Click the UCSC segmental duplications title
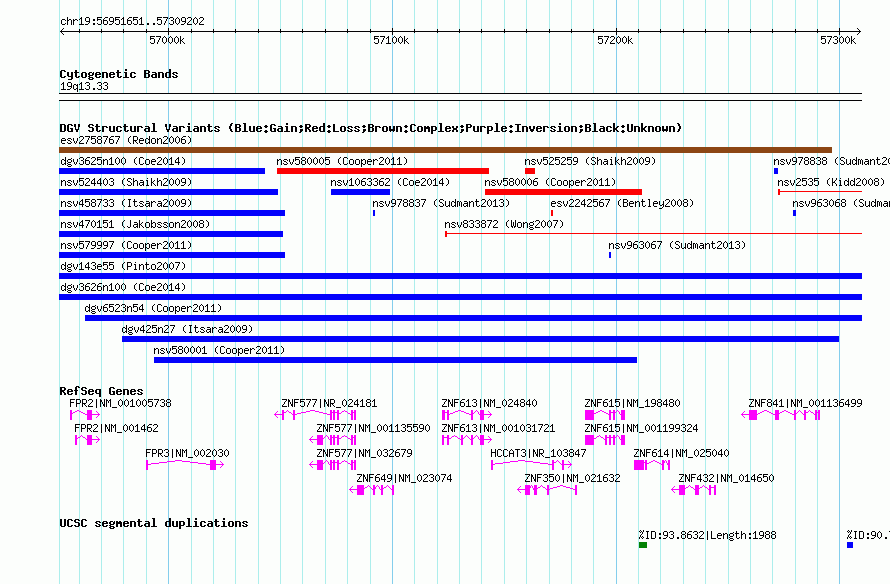 [x=154, y=523]
